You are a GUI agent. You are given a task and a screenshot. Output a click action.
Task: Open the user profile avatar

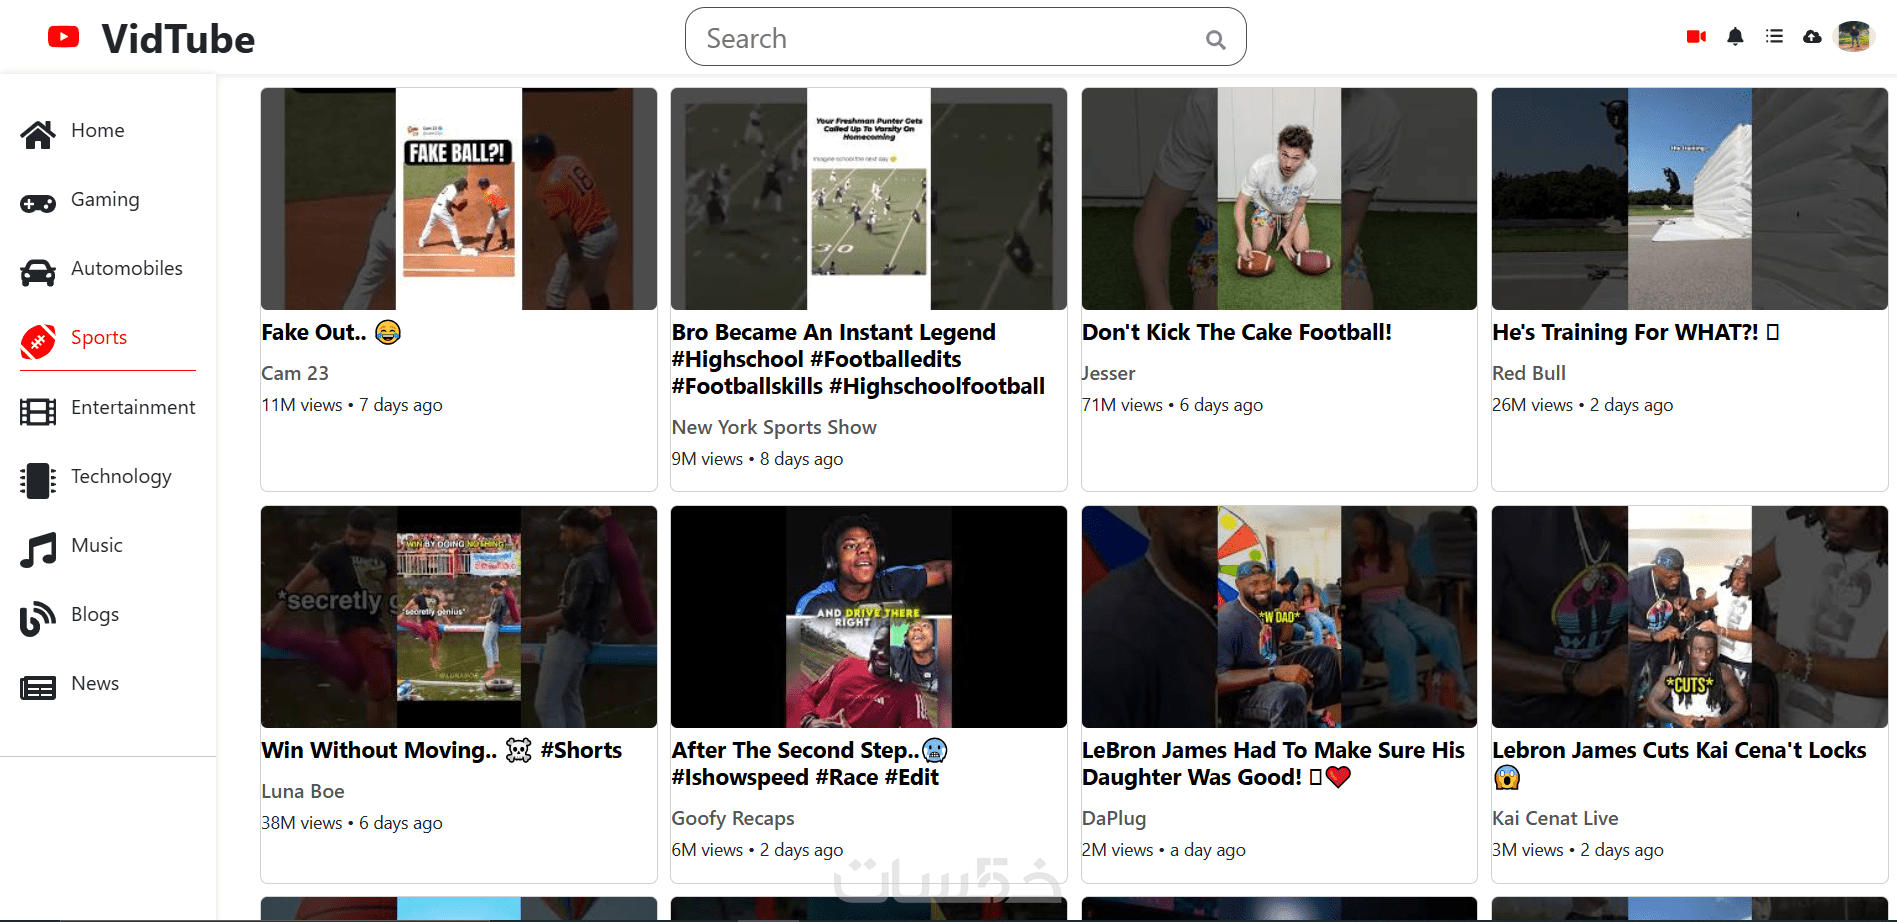1854,37
